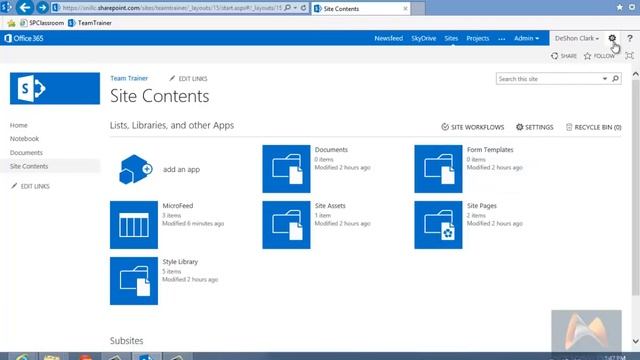Screen dimensions: 640x360
Task: Click top EDIT LINKS next to Team Trainer
Action: (188, 78)
